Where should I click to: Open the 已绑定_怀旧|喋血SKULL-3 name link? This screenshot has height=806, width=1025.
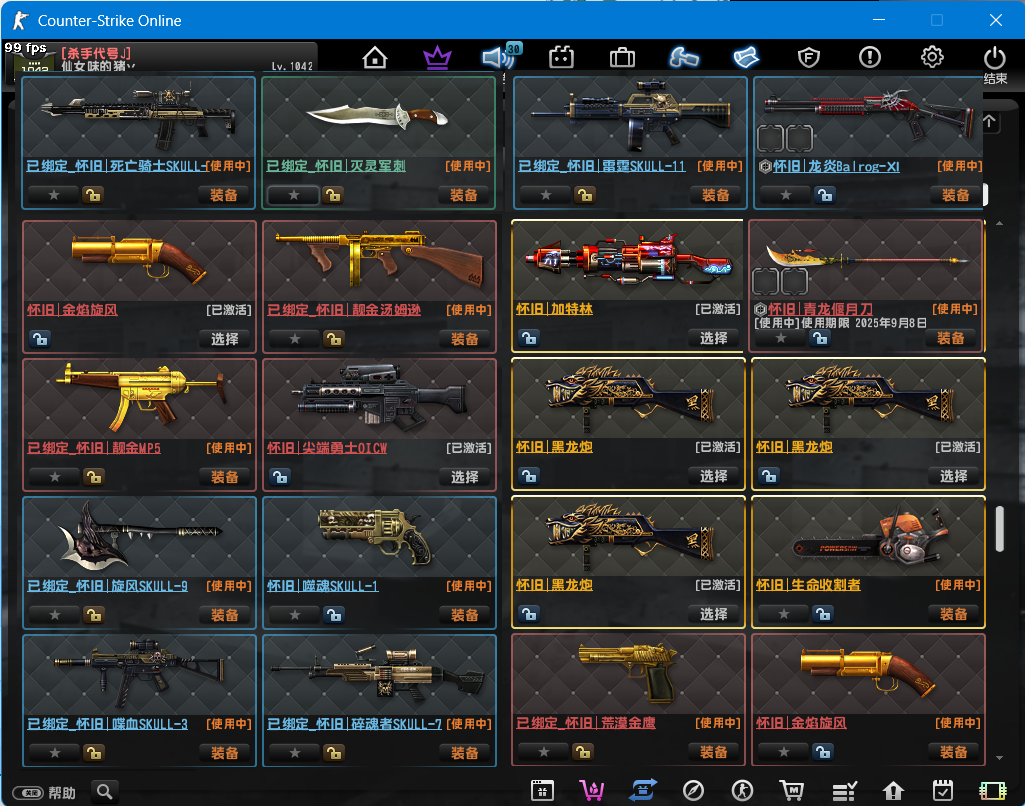click(x=107, y=724)
